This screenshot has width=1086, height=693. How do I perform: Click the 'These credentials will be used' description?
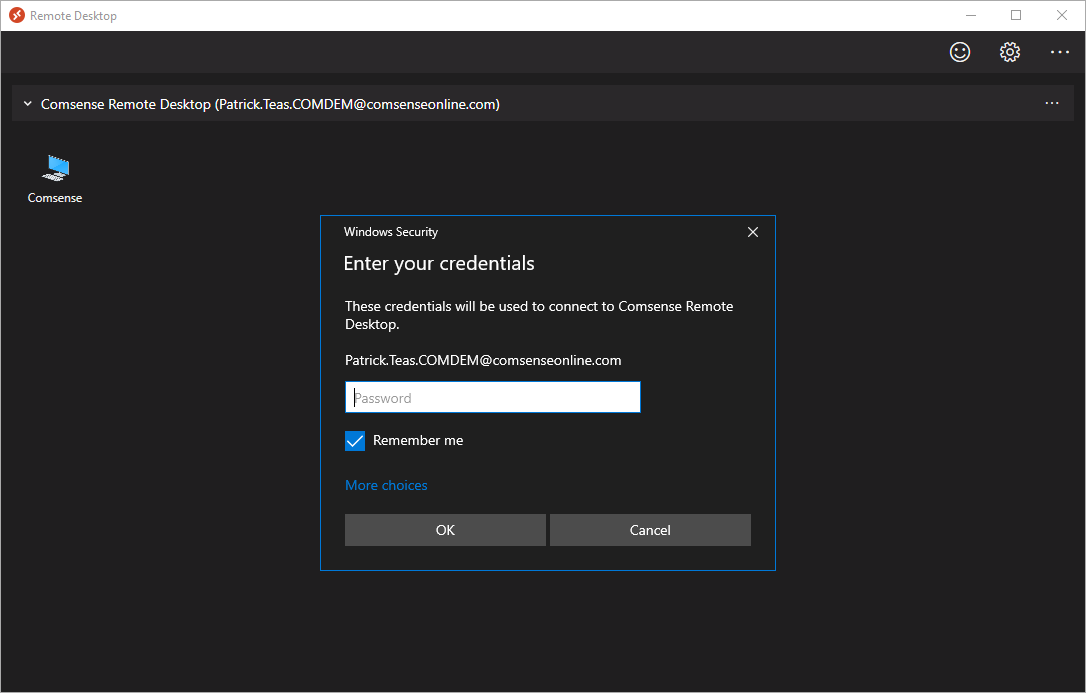(x=539, y=315)
